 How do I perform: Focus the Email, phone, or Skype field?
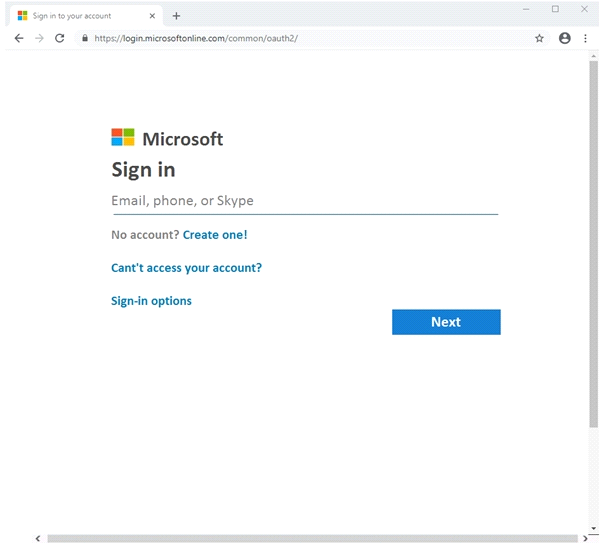click(305, 202)
